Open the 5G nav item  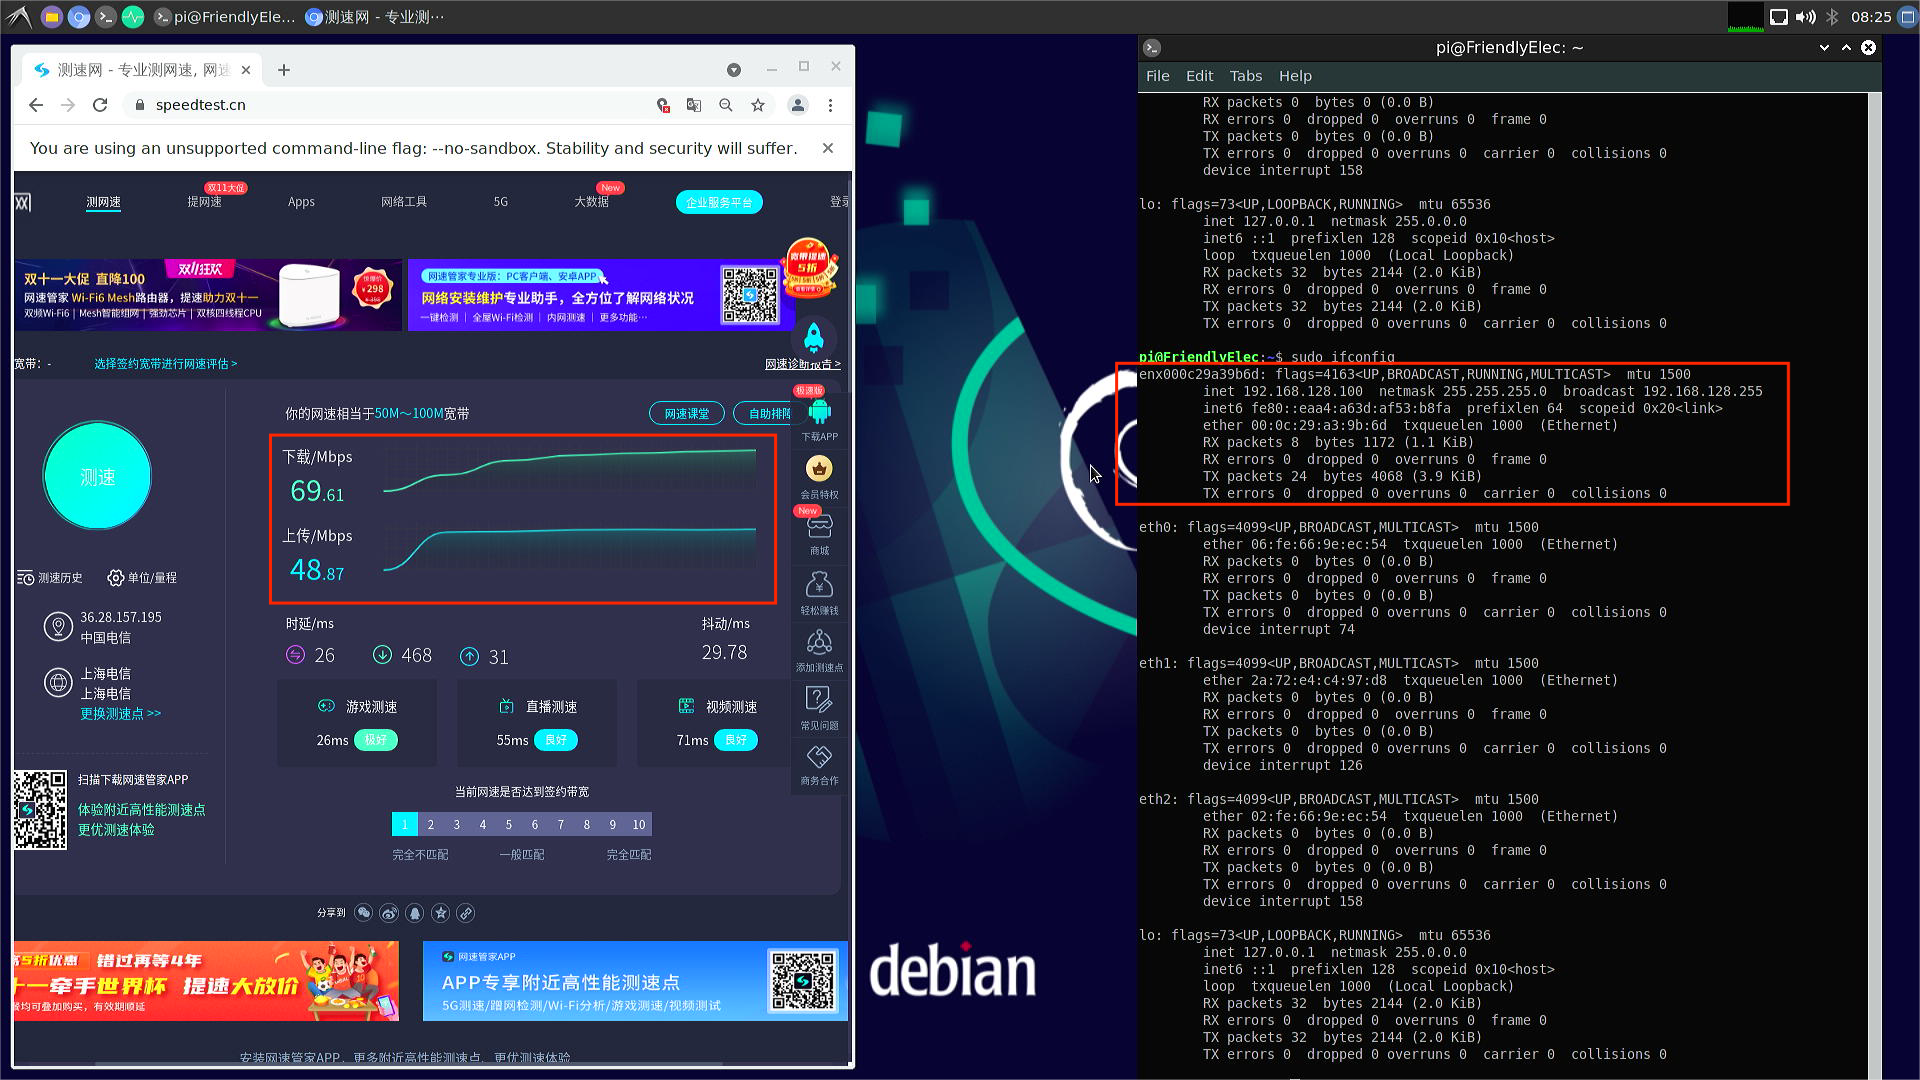pyautogui.click(x=501, y=202)
